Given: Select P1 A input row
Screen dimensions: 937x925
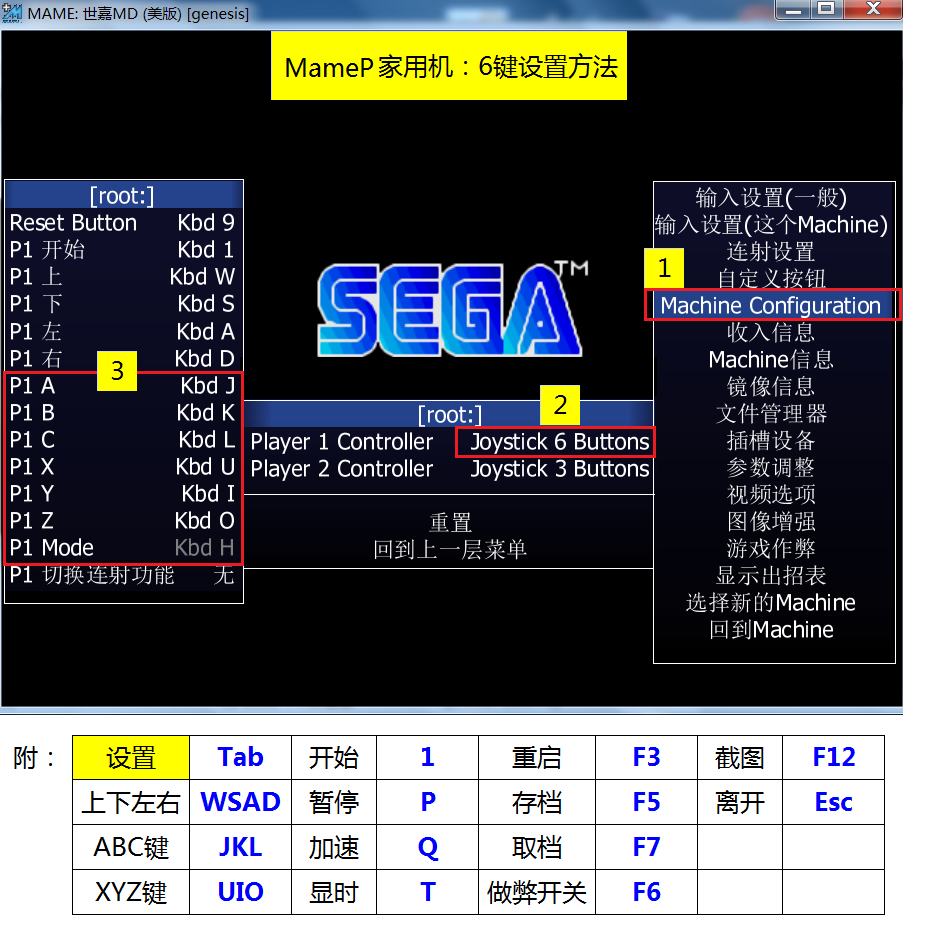Looking at the screenshot, I should click(123, 386).
